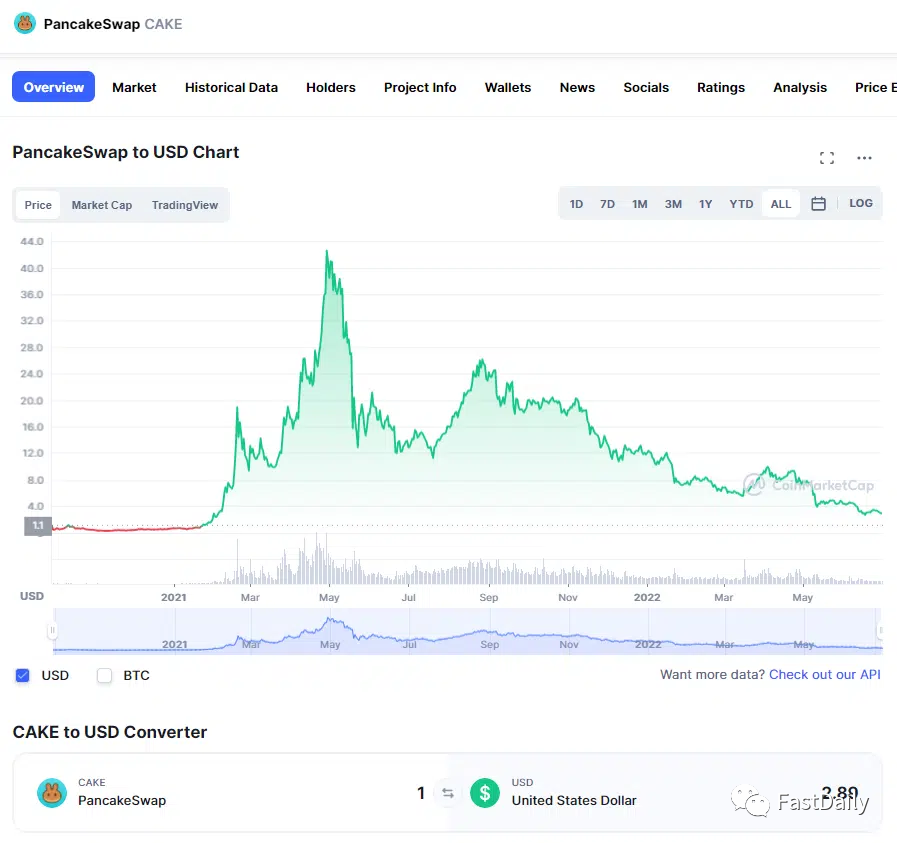Set chart range to 1Y
This screenshot has height=843, width=897.
pyautogui.click(x=705, y=204)
